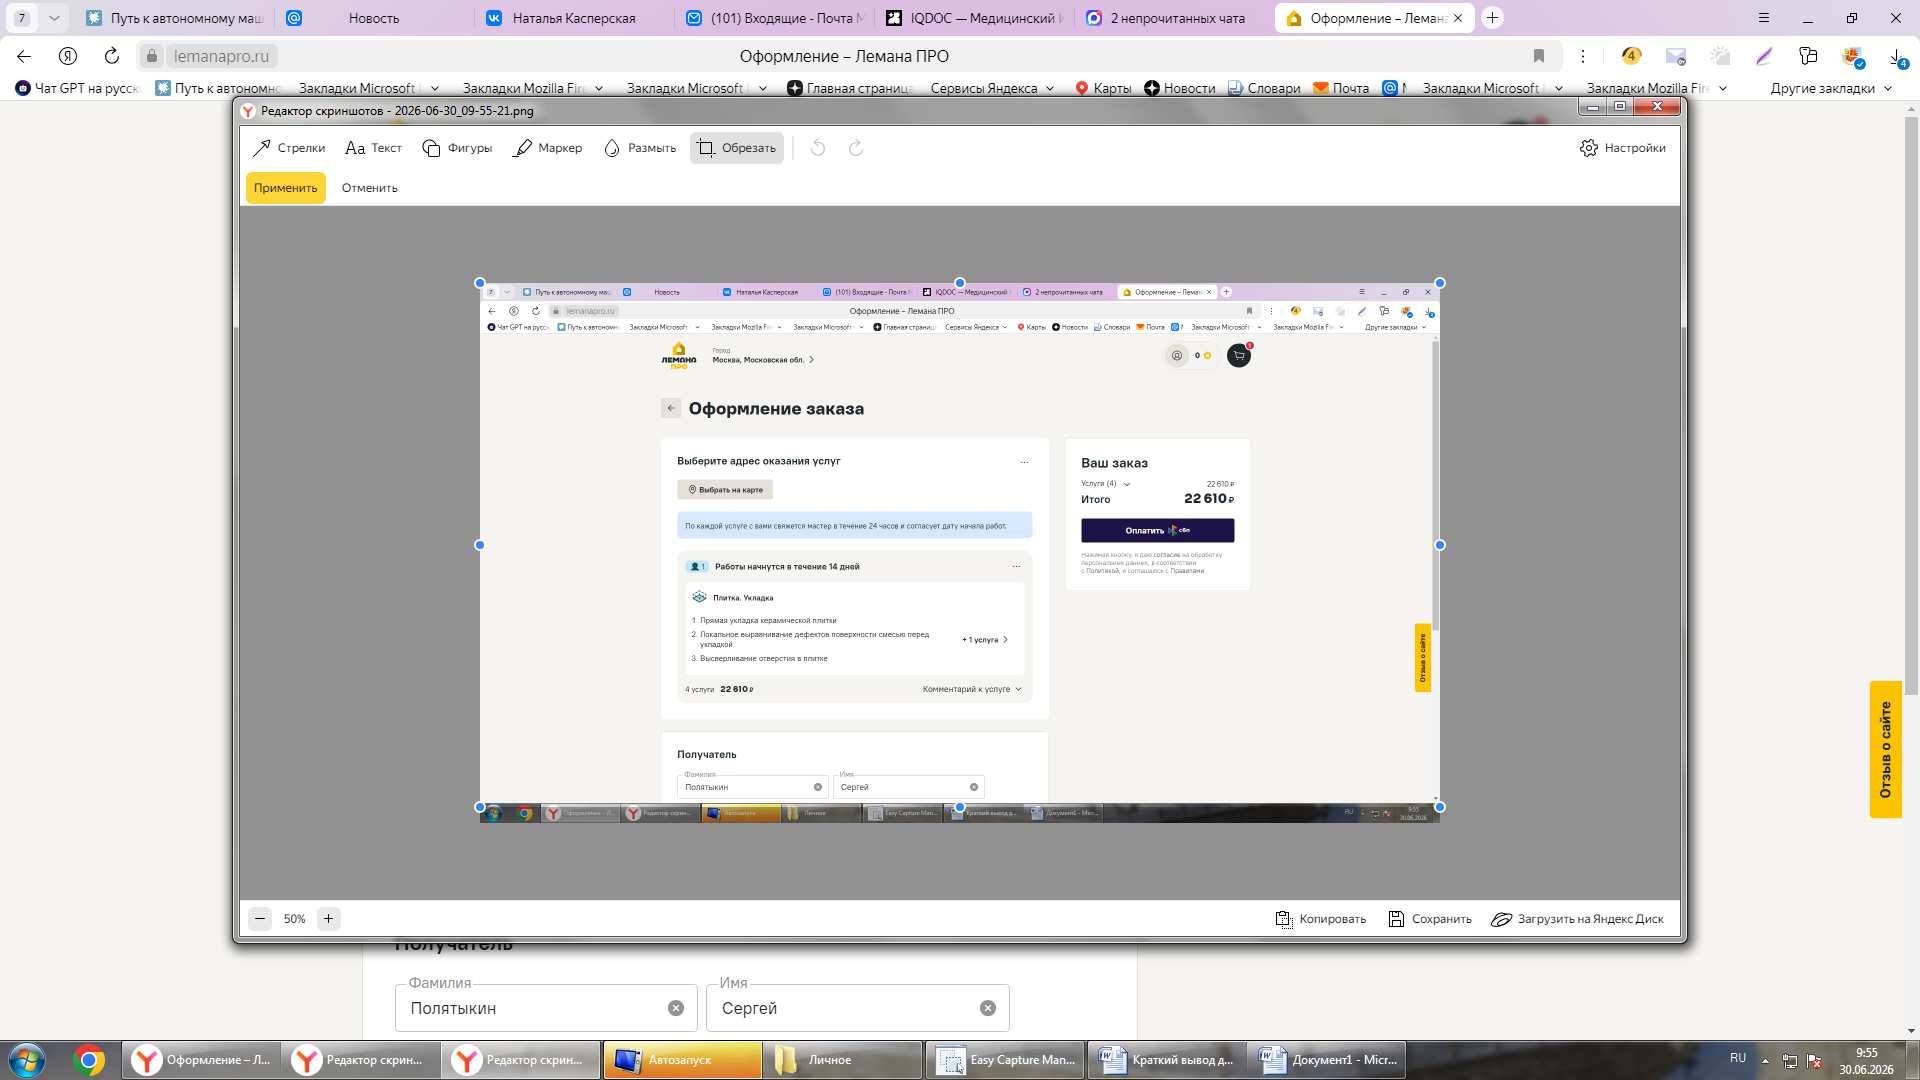The image size is (1920, 1080).
Task: Copy screenshot via Копировать
Action: pos(1321,919)
